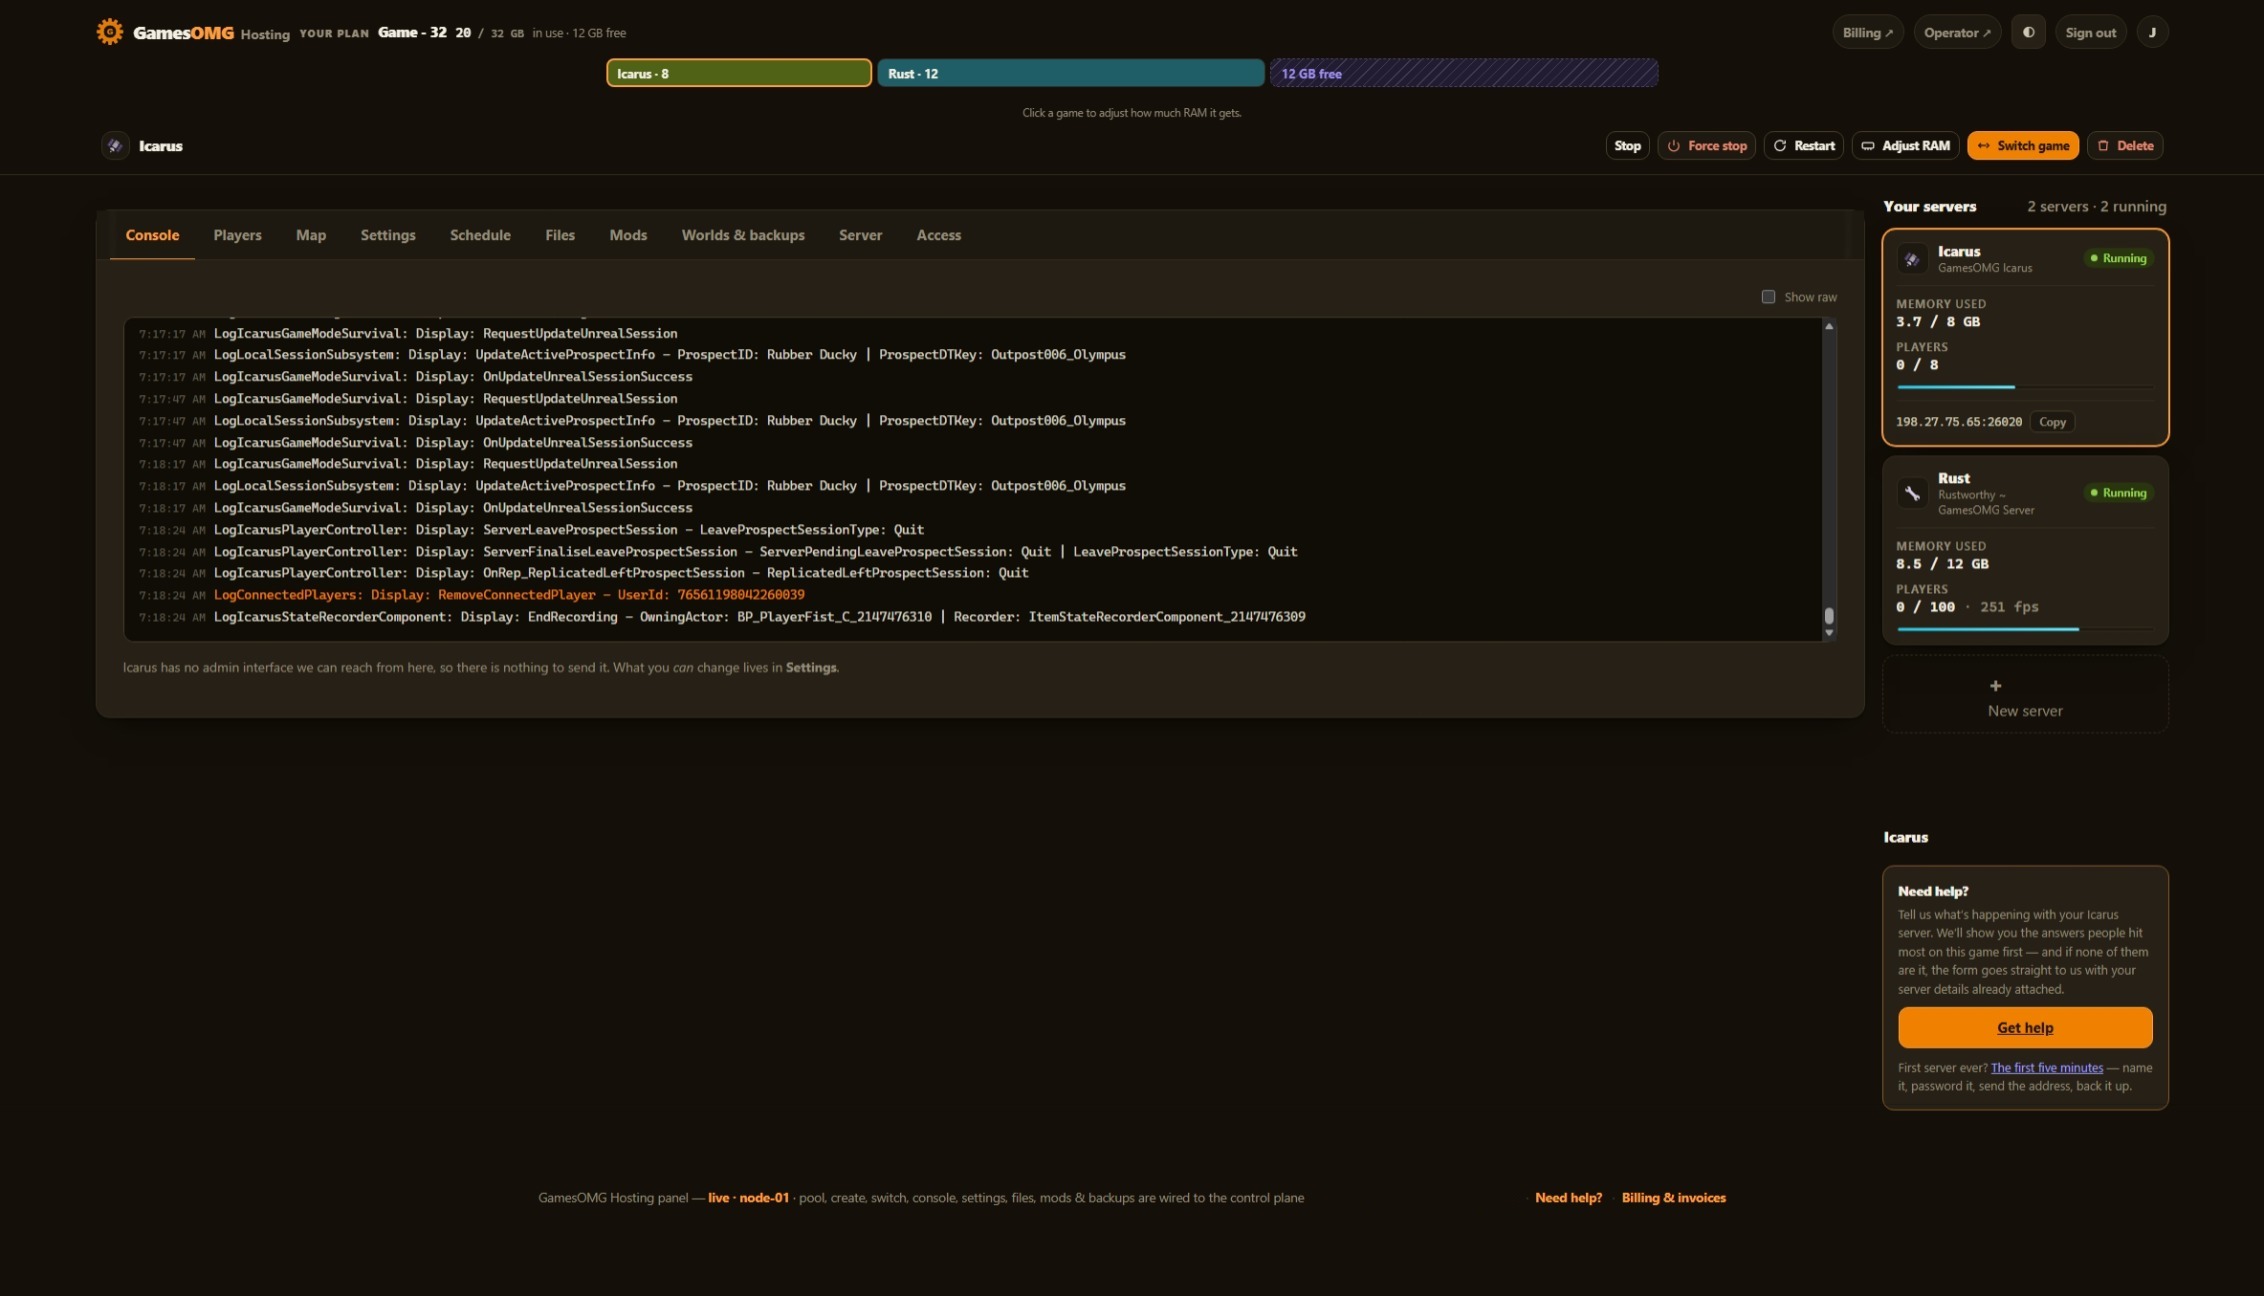Open the Console tab
Screen dimensions: 2264x1296
click(x=152, y=235)
